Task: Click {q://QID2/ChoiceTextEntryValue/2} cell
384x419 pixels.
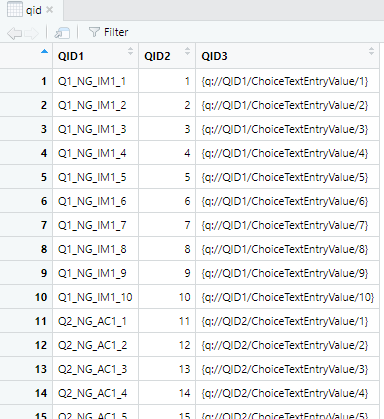Action: [287, 345]
